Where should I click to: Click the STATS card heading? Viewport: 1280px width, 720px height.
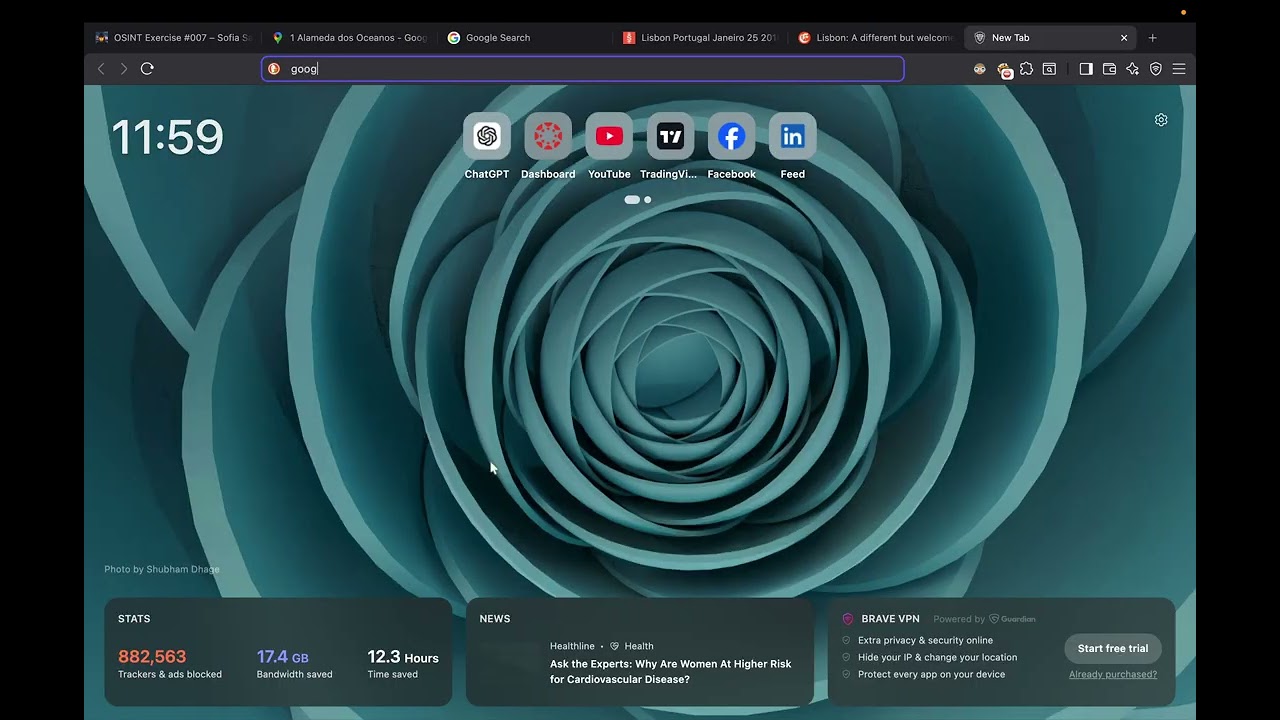(134, 619)
